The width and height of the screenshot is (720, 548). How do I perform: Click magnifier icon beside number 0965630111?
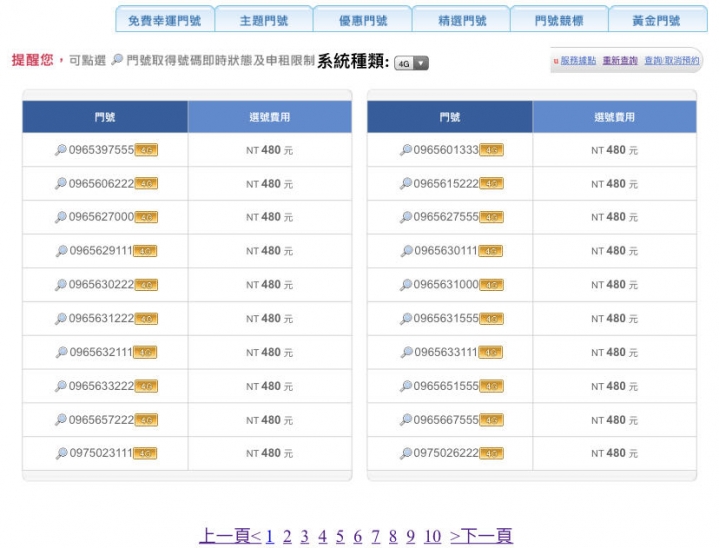tap(407, 251)
